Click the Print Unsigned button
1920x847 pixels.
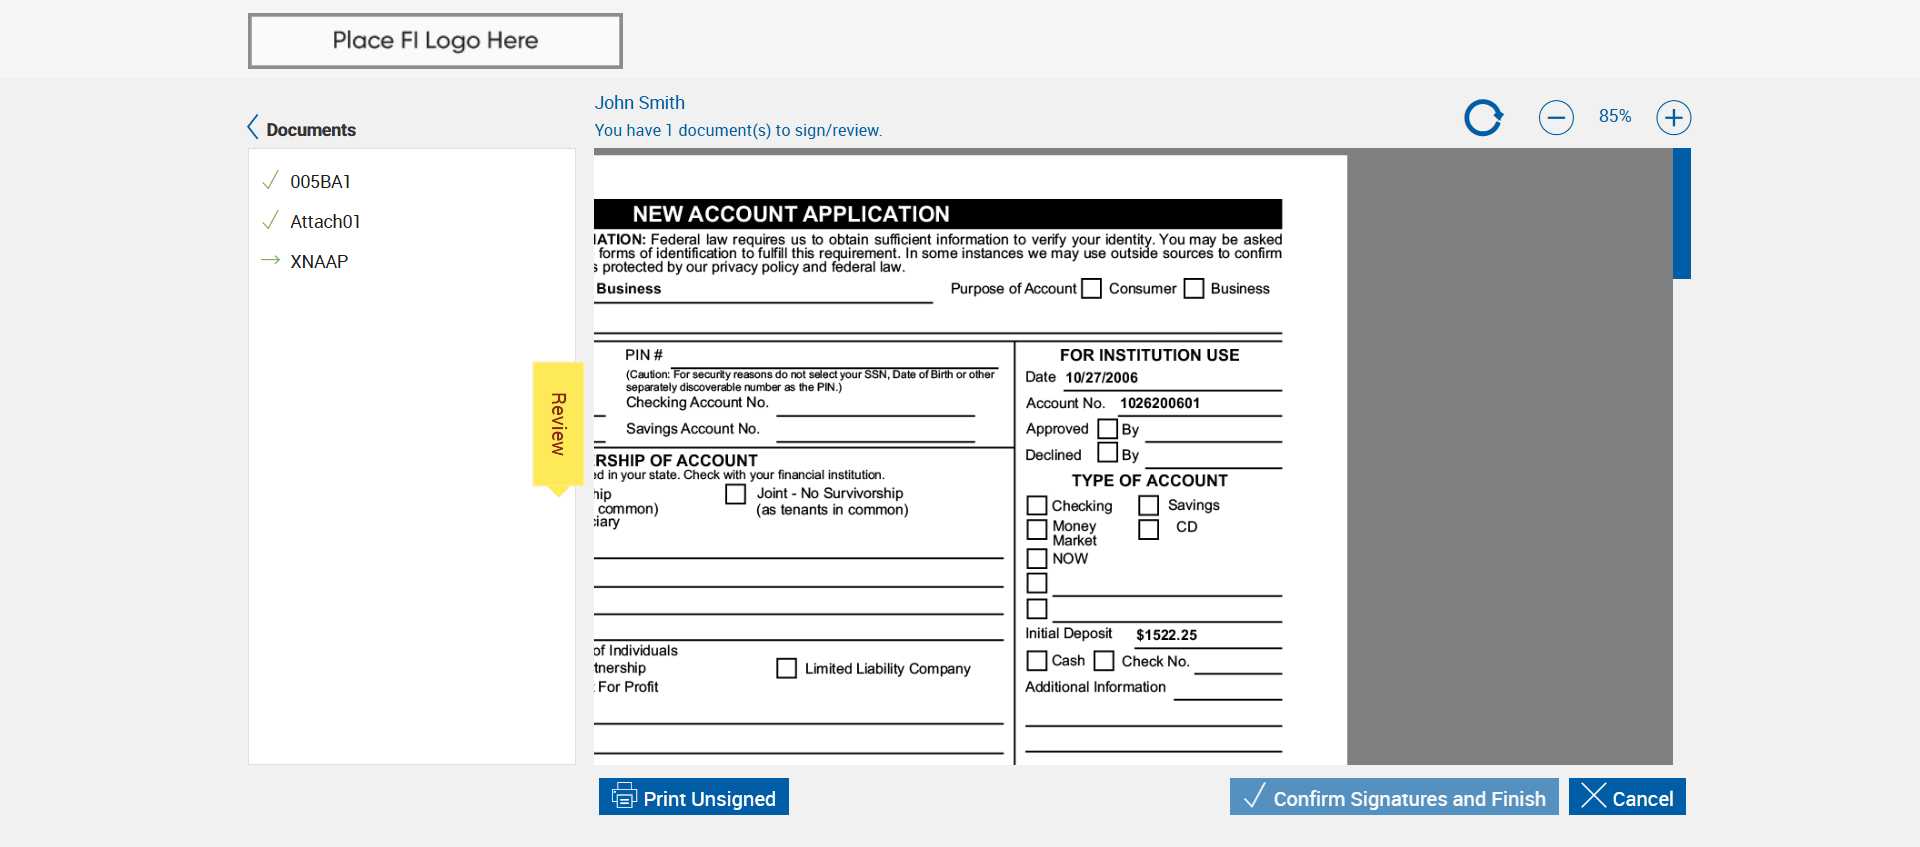coord(694,797)
